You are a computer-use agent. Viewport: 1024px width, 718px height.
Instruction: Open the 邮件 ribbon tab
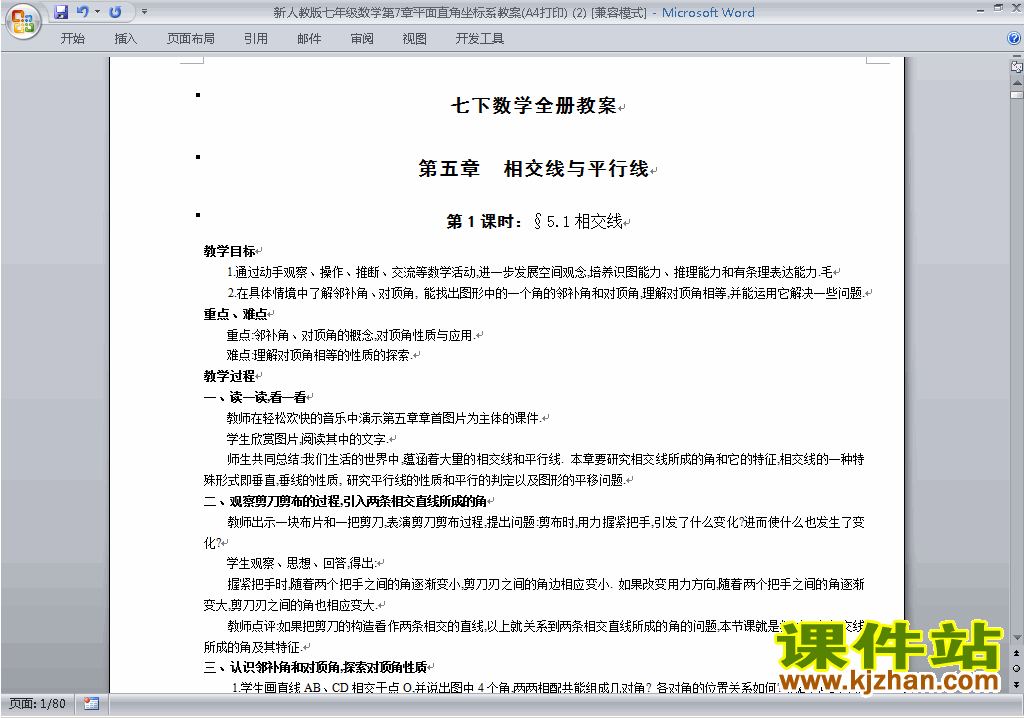tap(309, 39)
